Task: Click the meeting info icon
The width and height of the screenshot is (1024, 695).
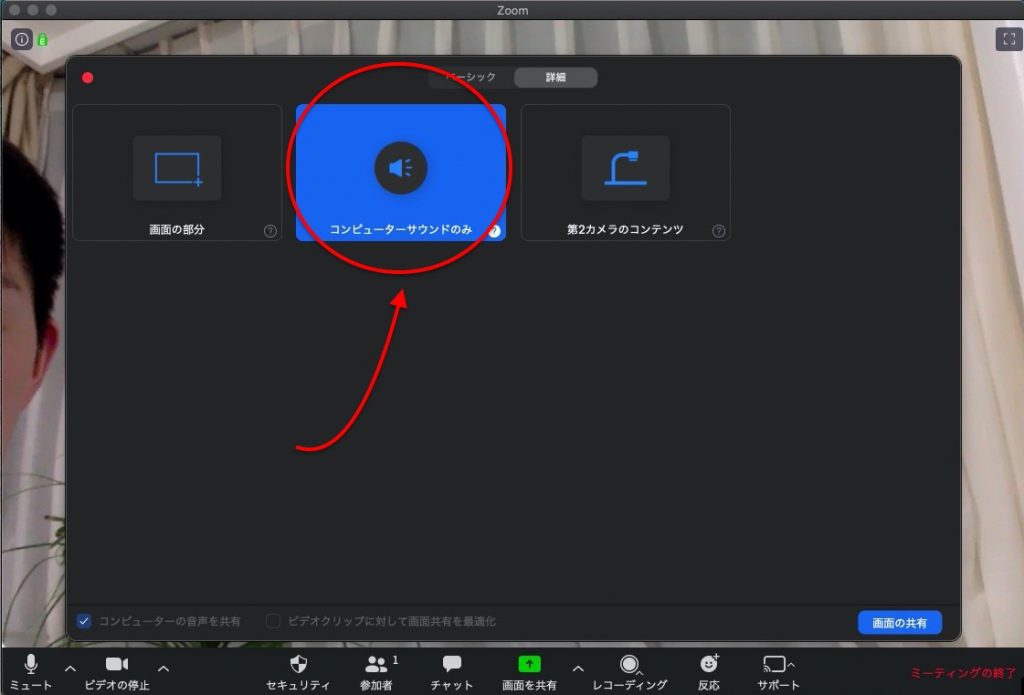Action: 22,40
